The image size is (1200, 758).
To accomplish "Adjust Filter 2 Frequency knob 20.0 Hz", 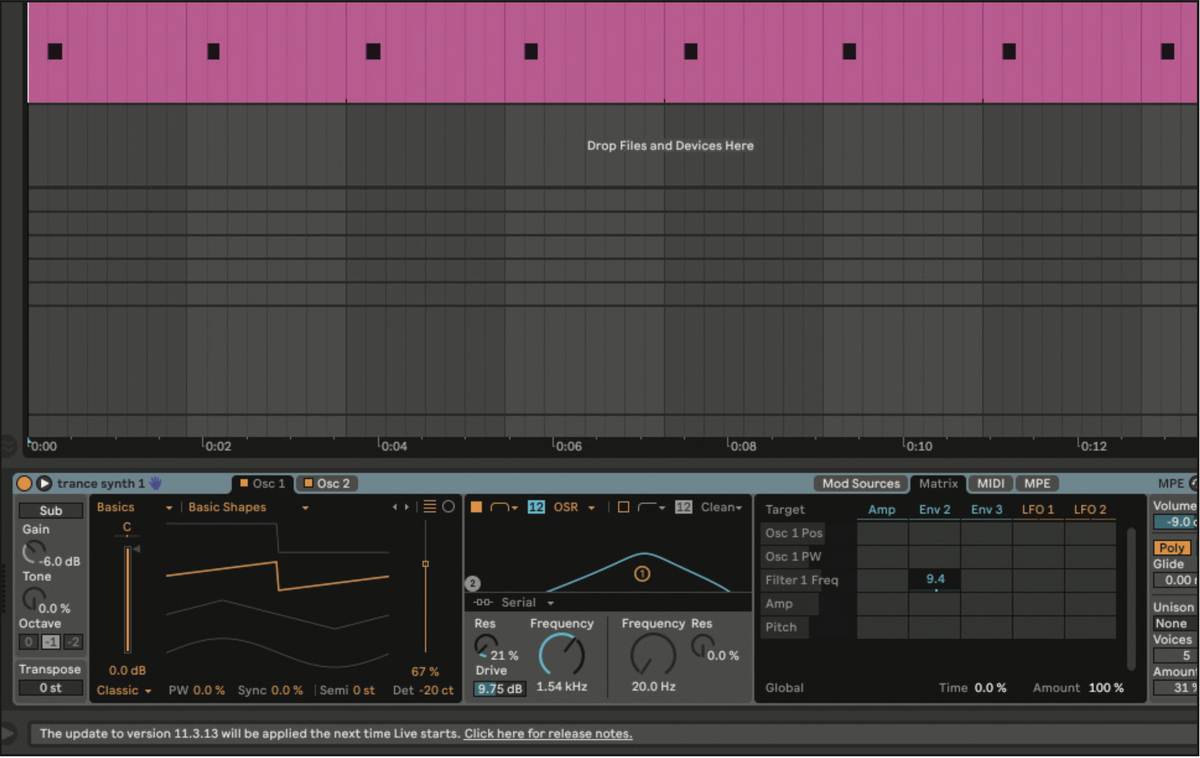I will [x=653, y=655].
